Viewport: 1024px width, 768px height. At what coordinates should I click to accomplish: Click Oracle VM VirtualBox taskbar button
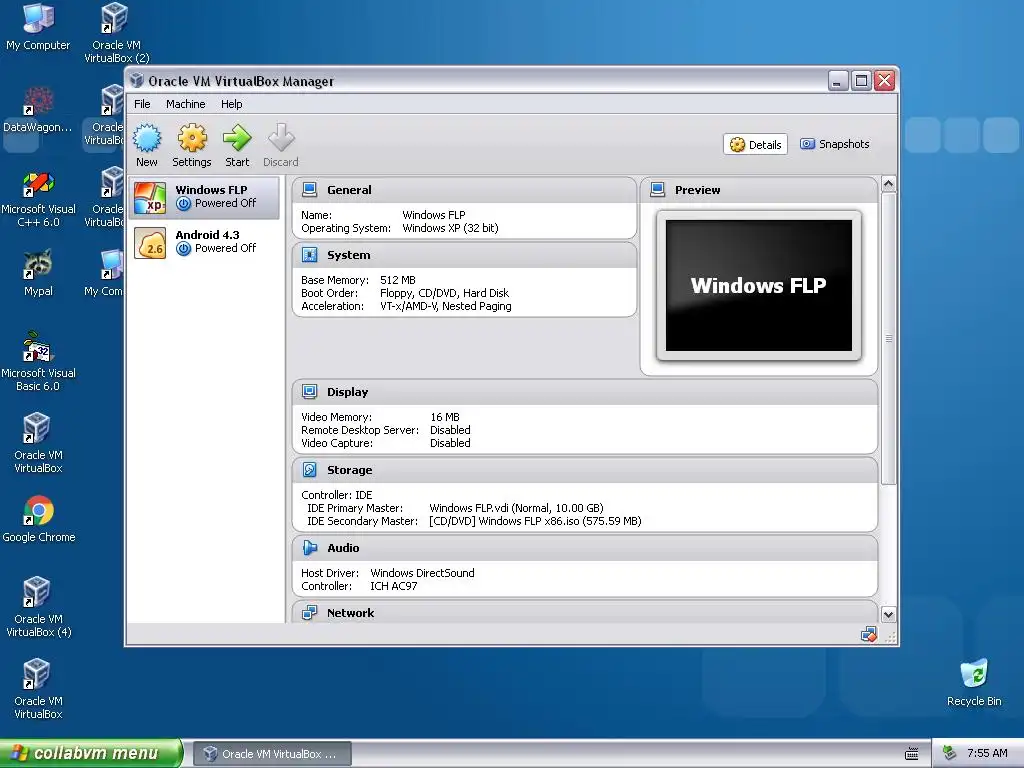[273, 754]
